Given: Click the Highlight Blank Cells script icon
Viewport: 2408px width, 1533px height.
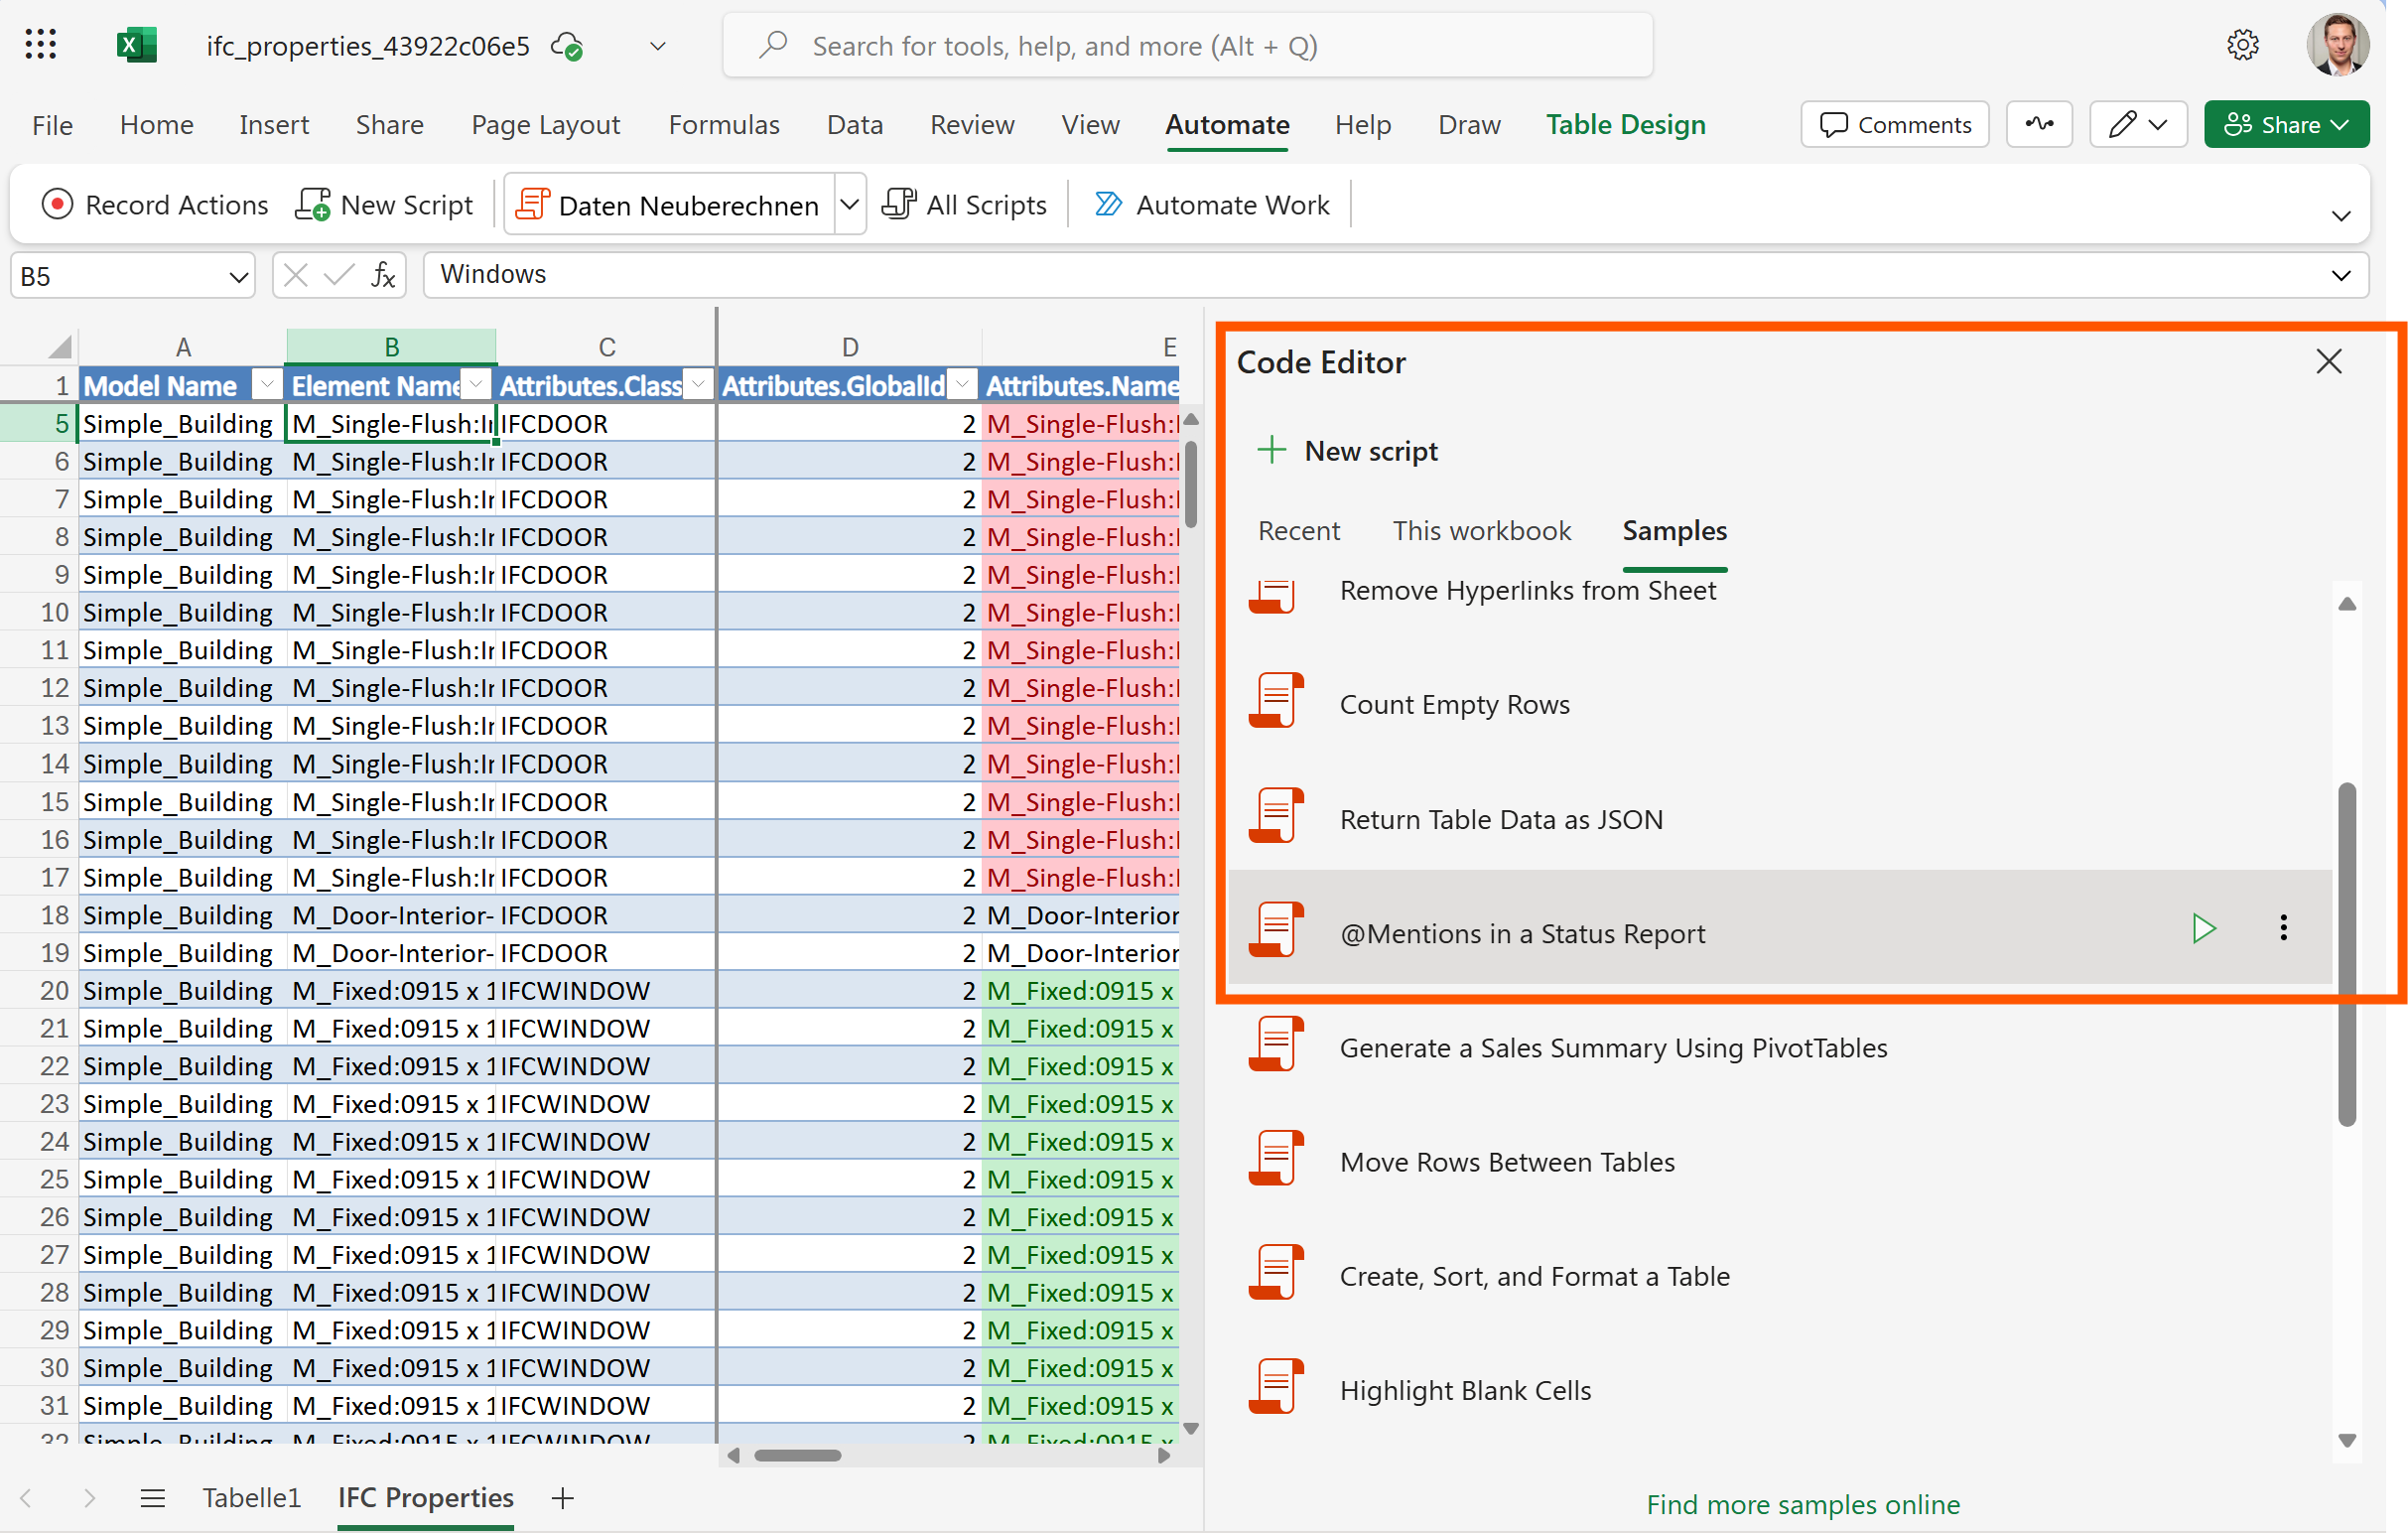Looking at the screenshot, I should [1277, 1387].
